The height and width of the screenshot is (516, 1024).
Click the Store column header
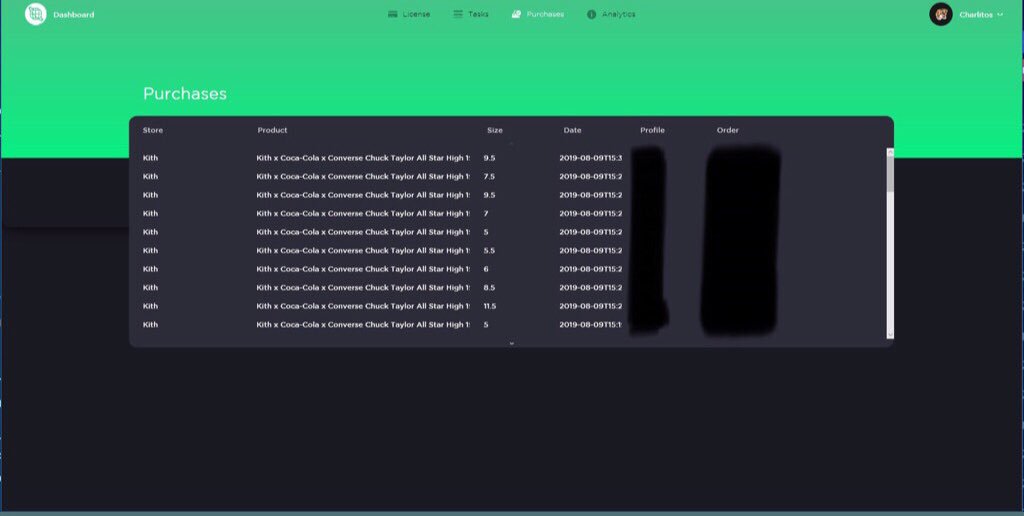(x=153, y=130)
